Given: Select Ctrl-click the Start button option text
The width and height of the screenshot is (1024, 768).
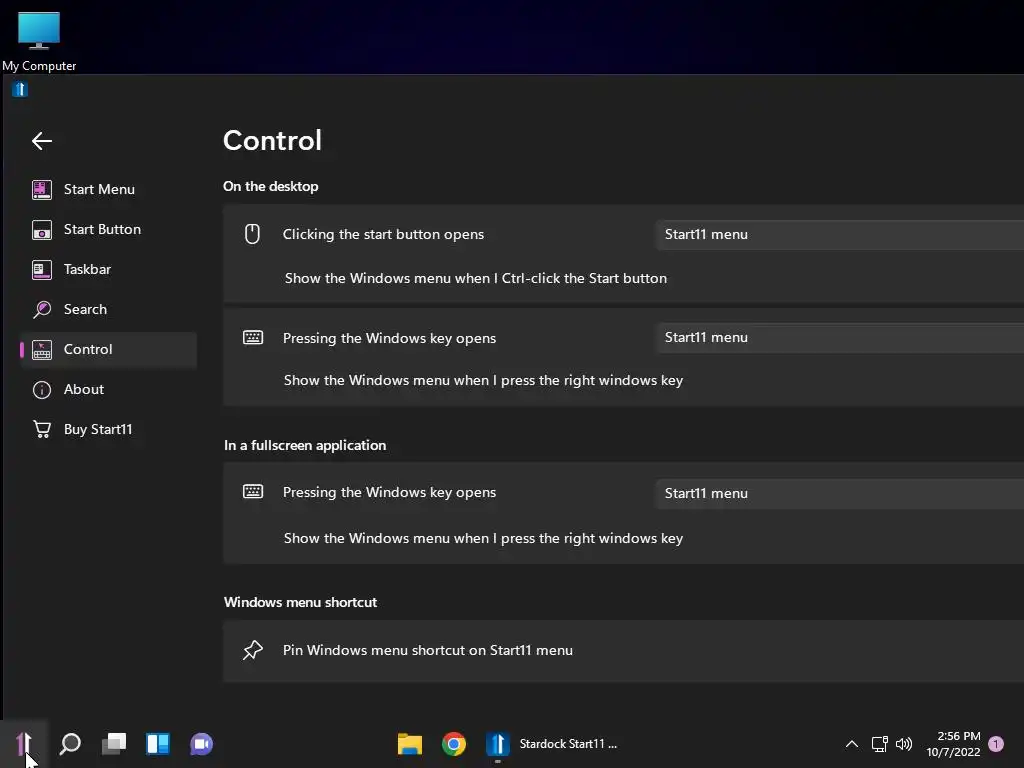Looking at the screenshot, I should pos(475,278).
